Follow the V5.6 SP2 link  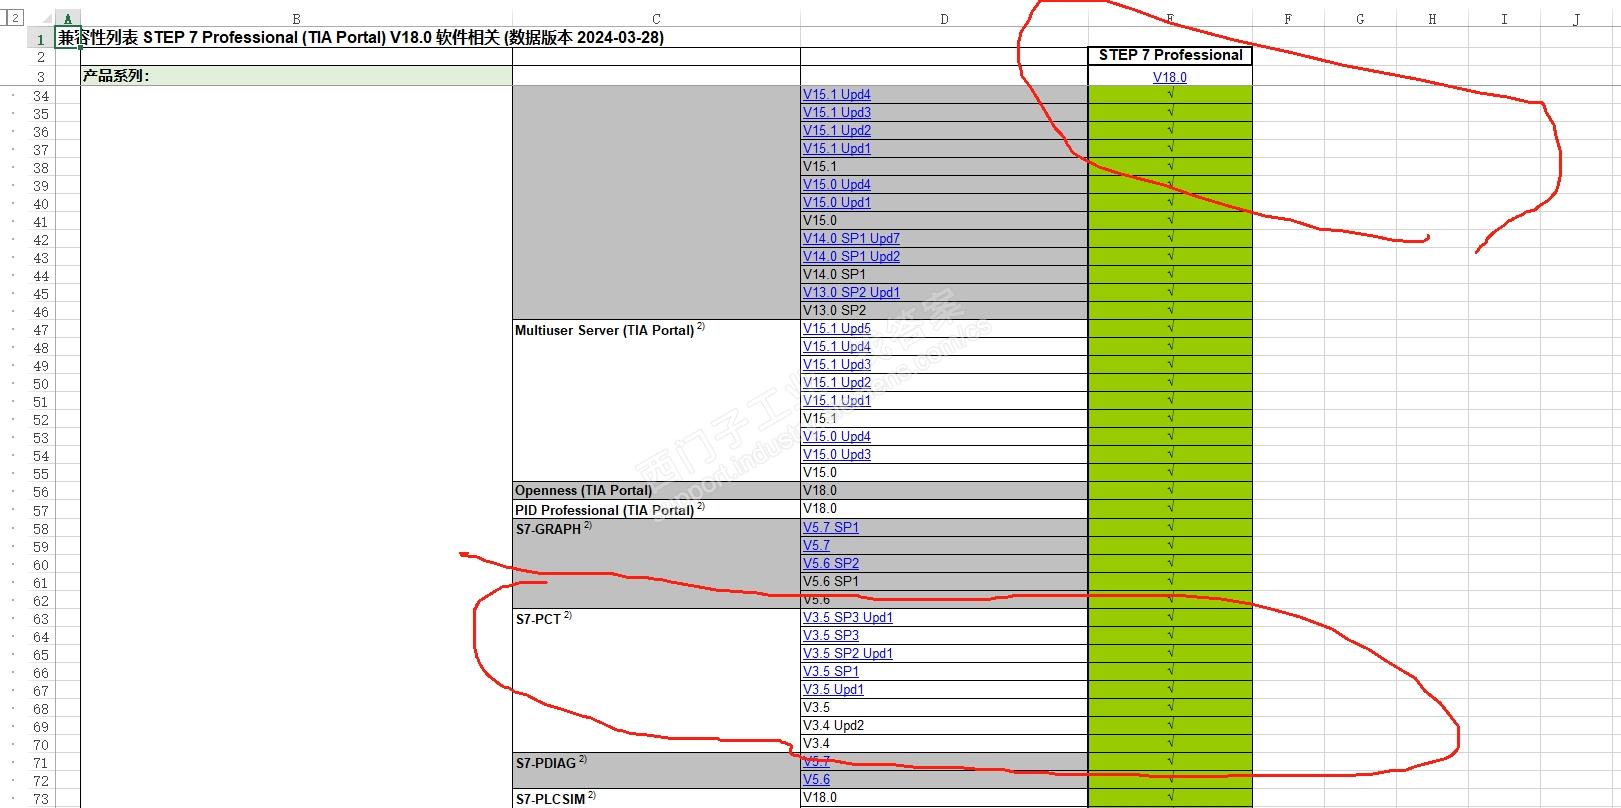[830, 564]
